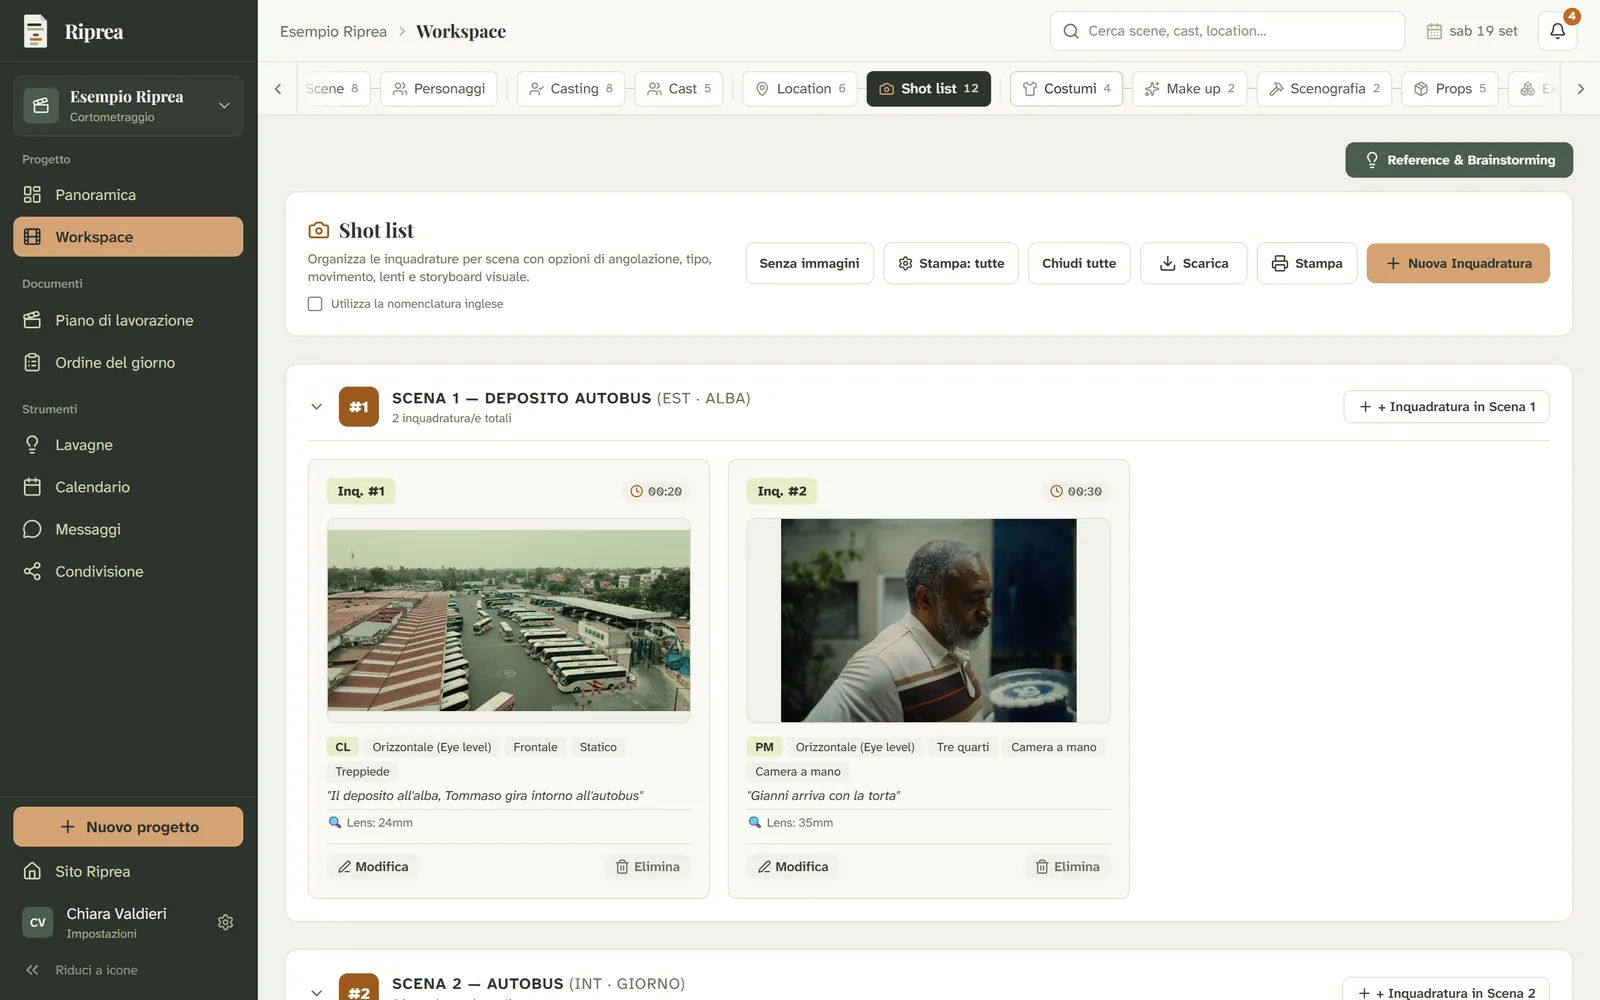Click the Riprea logo icon
Screen dimensions: 1600x1000
point(36,31)
